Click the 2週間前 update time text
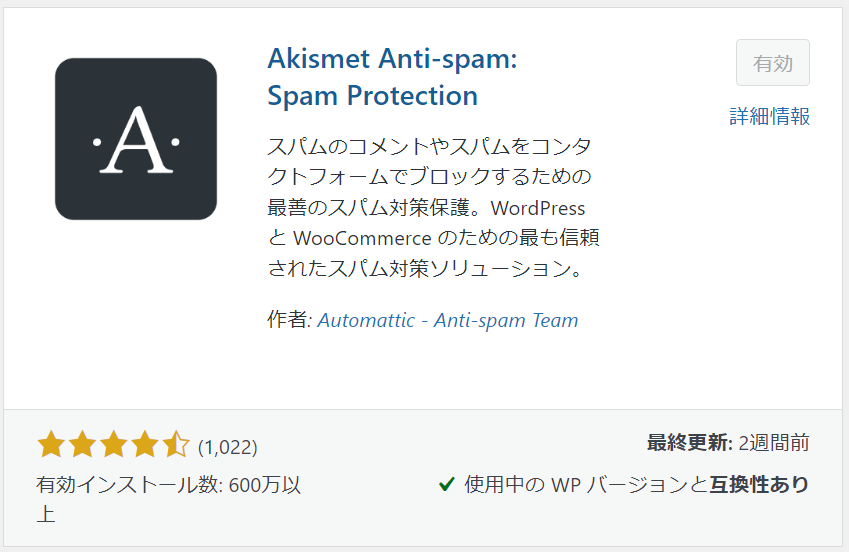849x552 pixels. (x=774, y=443)
